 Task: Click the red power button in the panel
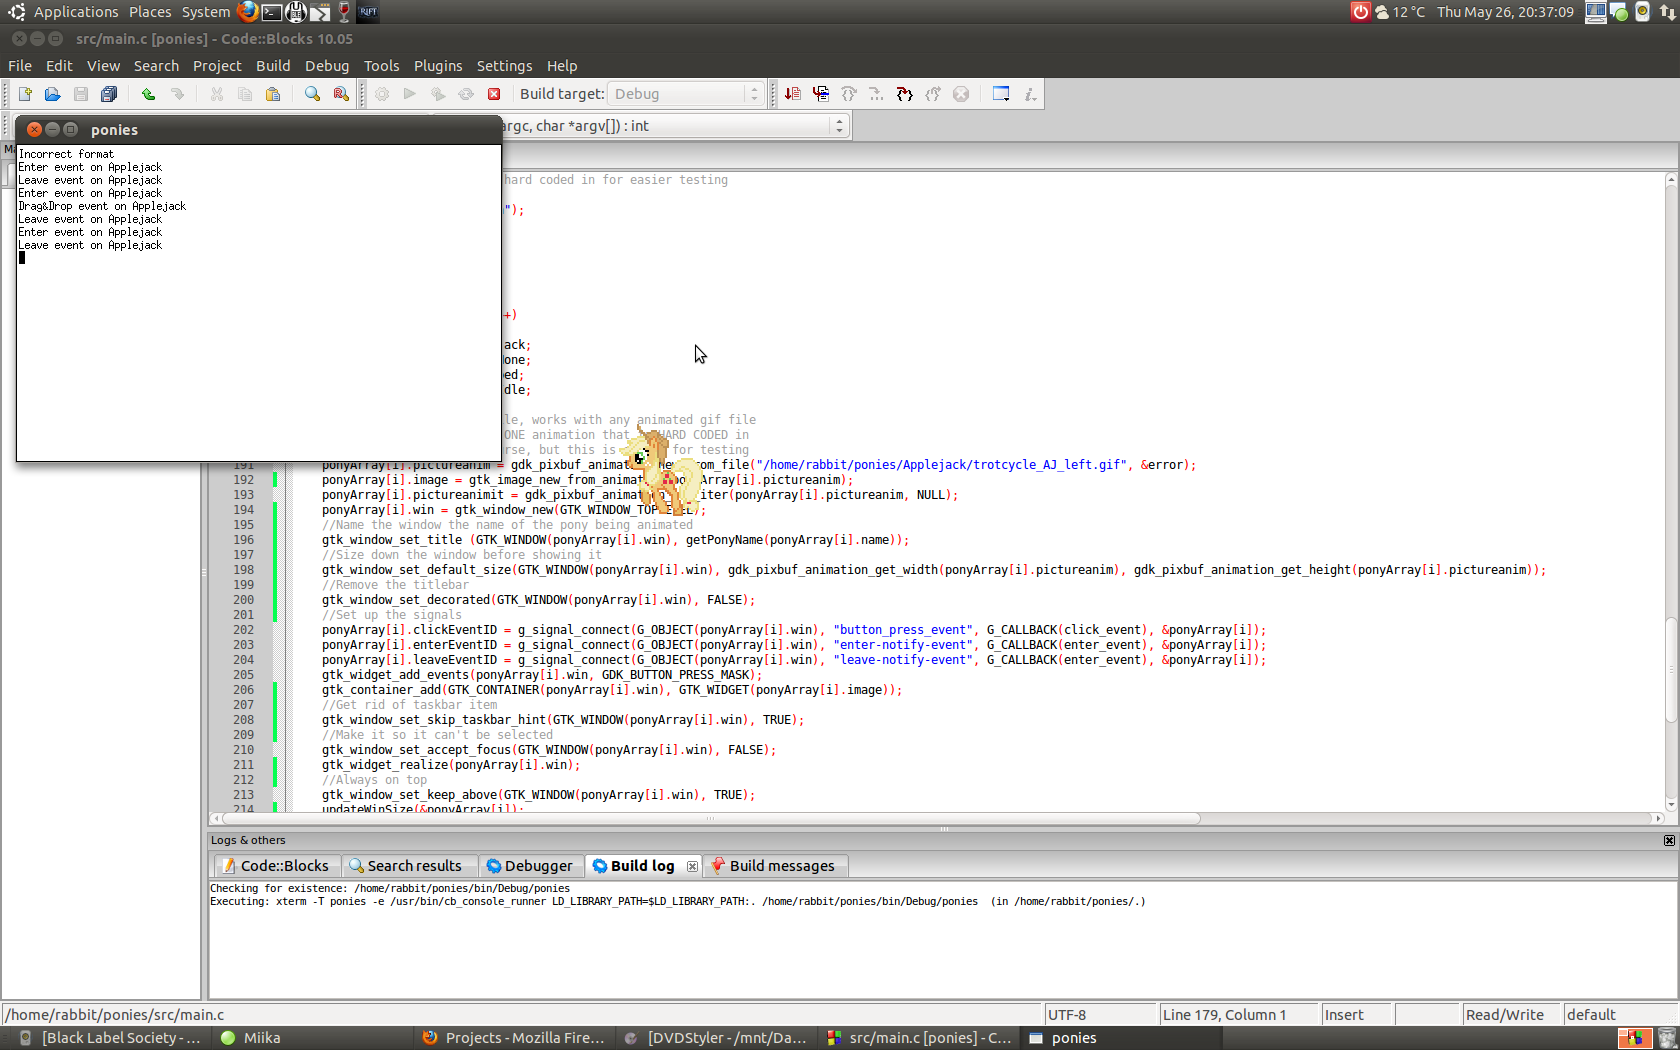(1360, 12)
